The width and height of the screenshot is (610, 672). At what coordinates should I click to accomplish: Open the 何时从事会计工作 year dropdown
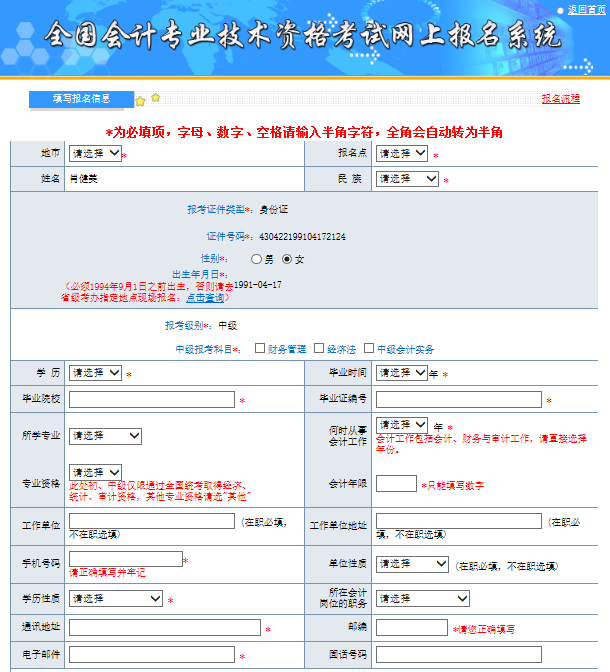click(402, 425)
